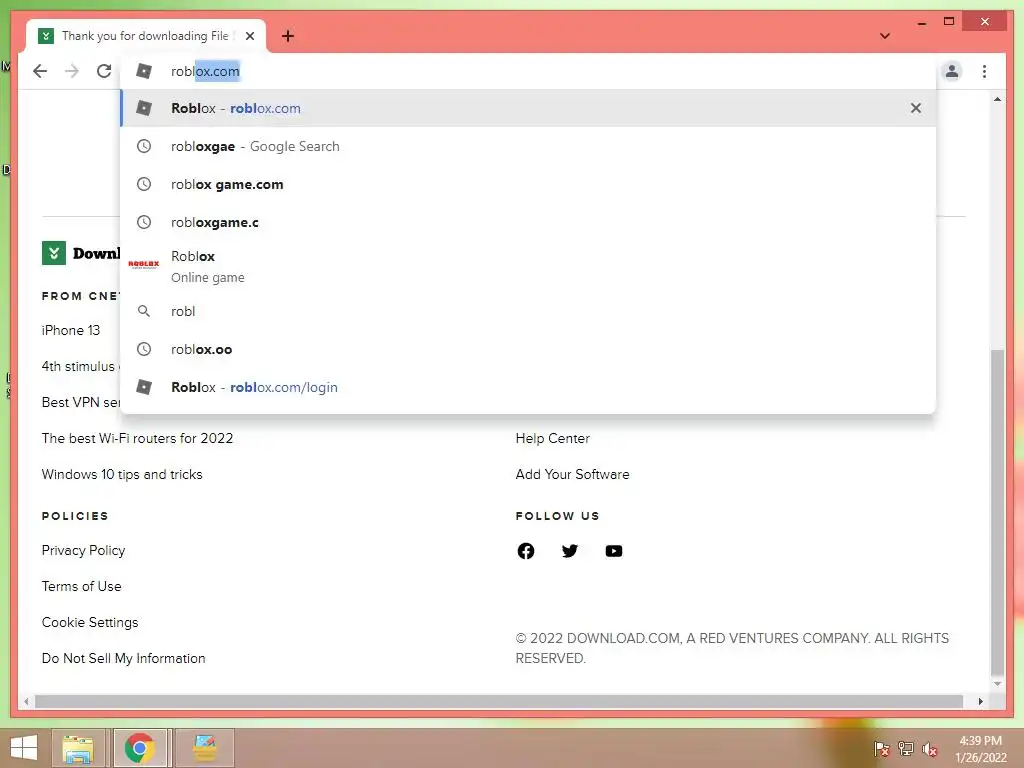Click the Roblox logo thumbnail in suggestions
This screenshot has height=768, width=1024.
pos(144,264)
